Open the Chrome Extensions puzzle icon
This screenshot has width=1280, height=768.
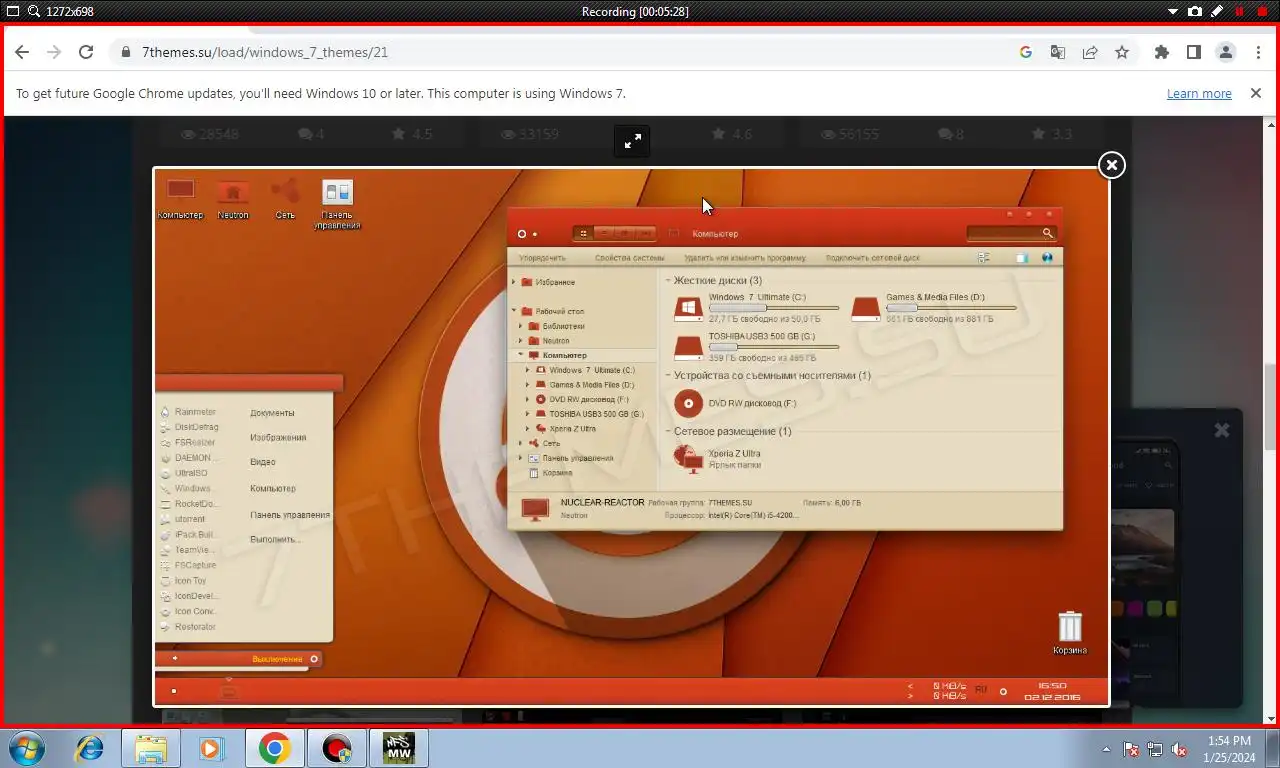point(1162,52)
